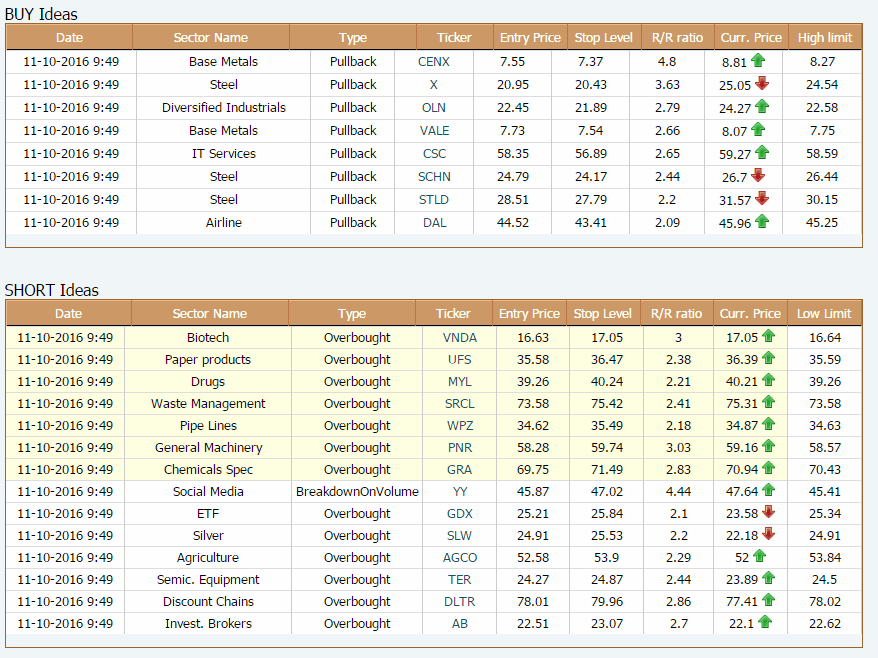Open the OLN ticker link
The width and height of the screenshot is (878, 658).
coord(434,108)
